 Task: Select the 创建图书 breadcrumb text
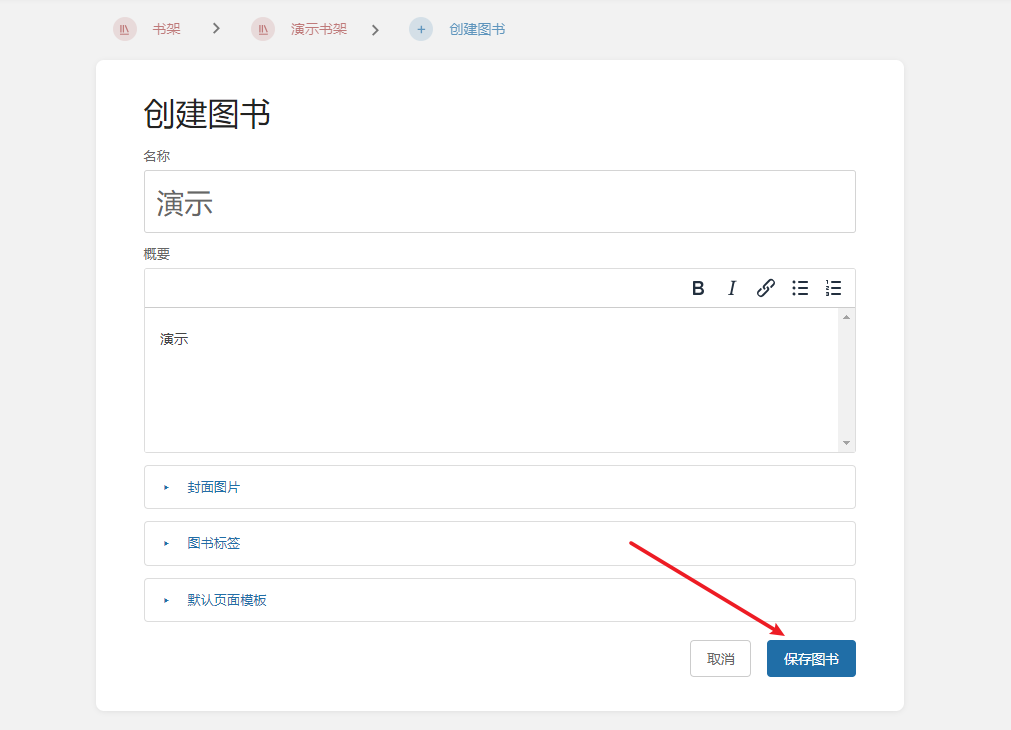477,29
